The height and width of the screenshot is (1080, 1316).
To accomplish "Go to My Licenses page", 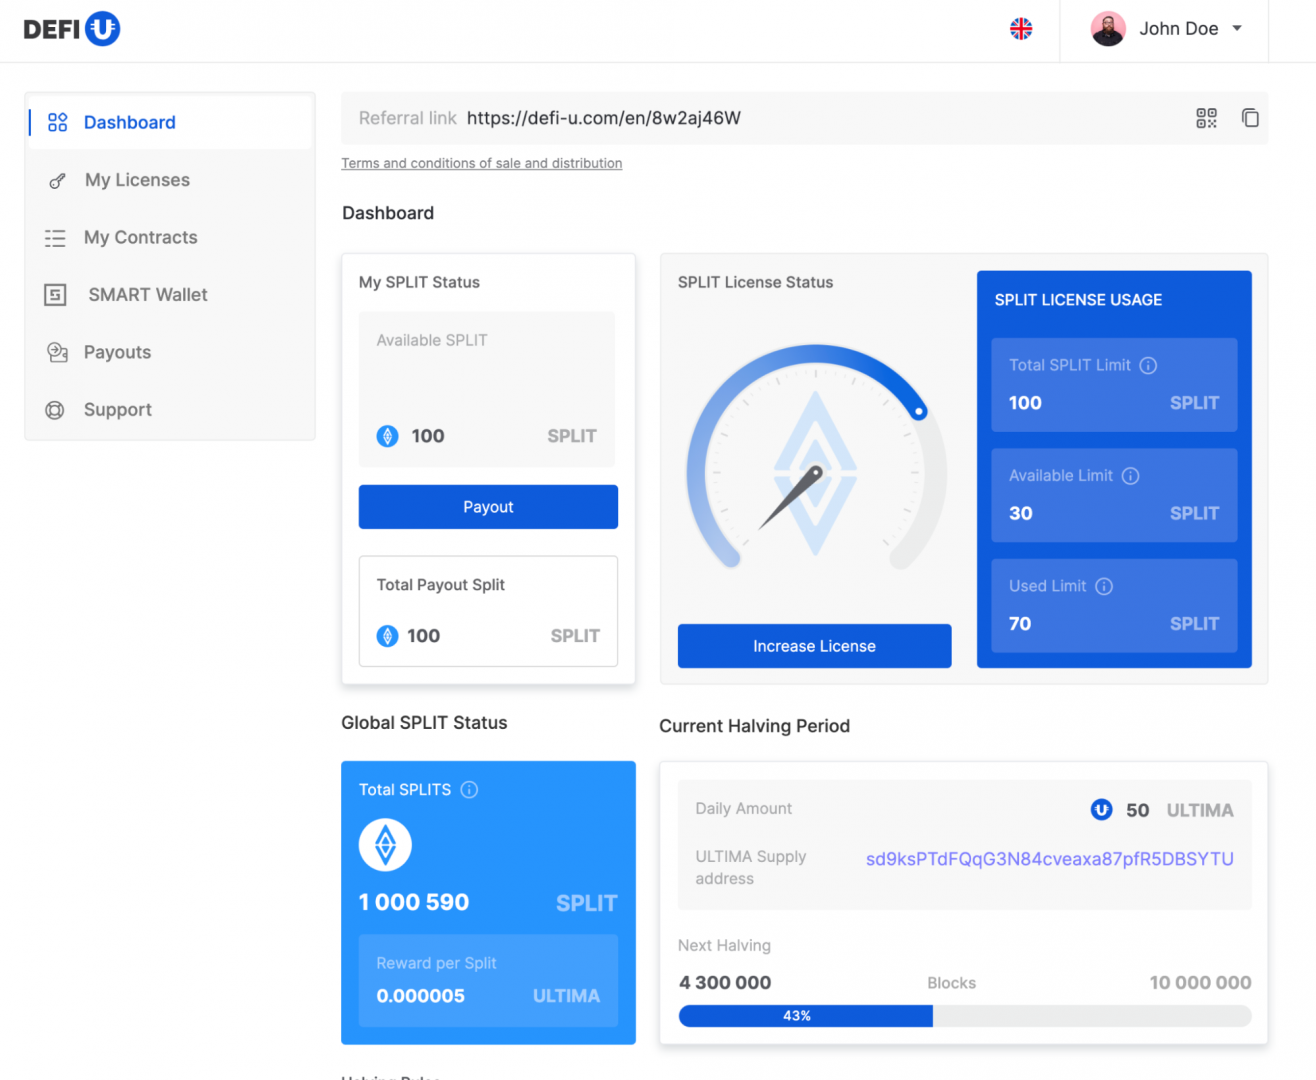I will point(137,180).
